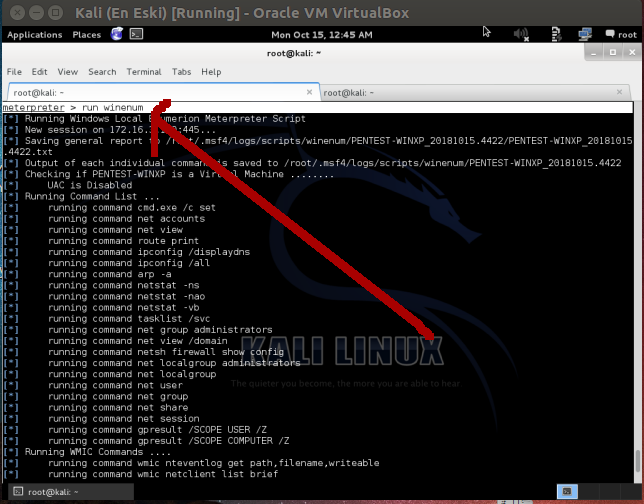Screen dimensions: 644x504
Task: Open the root user menu
Action: [621, 35]
